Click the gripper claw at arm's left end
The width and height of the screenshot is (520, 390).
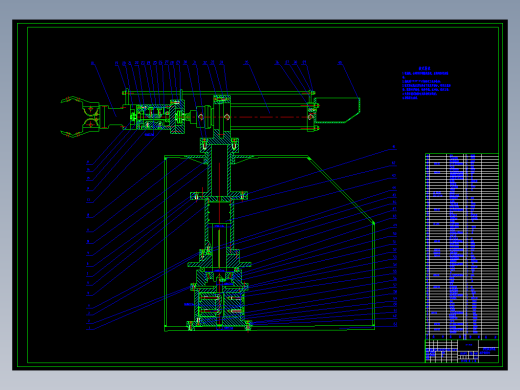point(81,117)
